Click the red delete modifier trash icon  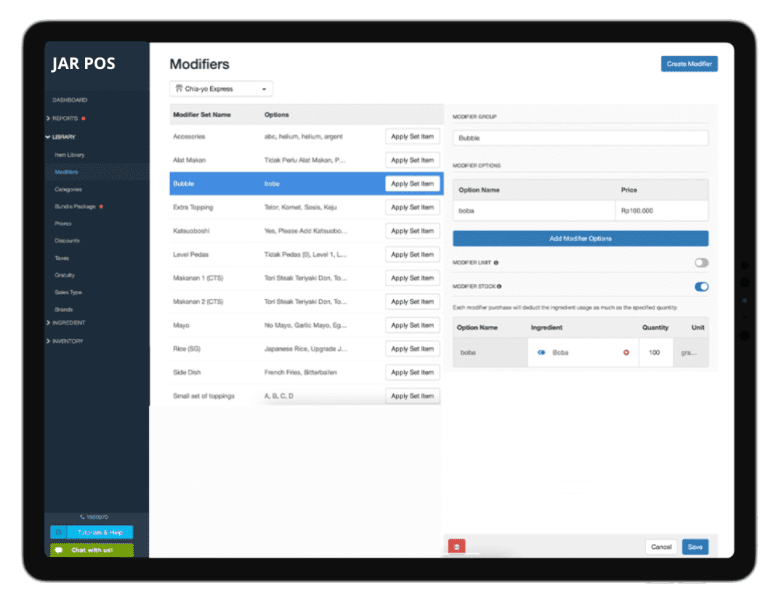(x=457, y=547)
